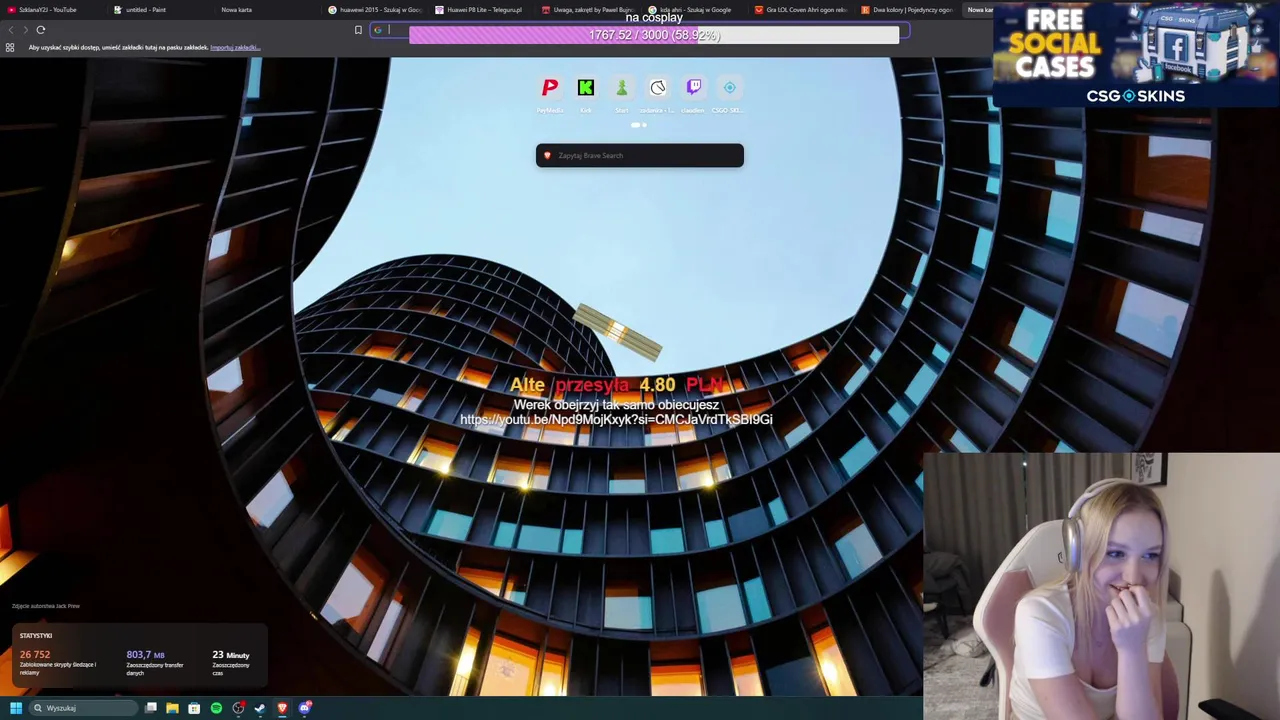
Task: Click the taskbar Wyszukaj search box
Action: (x=84, y=708)
